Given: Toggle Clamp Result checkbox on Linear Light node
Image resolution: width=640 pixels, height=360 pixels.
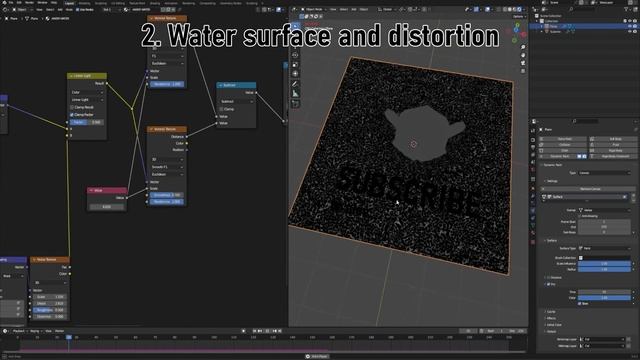Looking at the screenshot, I should pos(72,107).
